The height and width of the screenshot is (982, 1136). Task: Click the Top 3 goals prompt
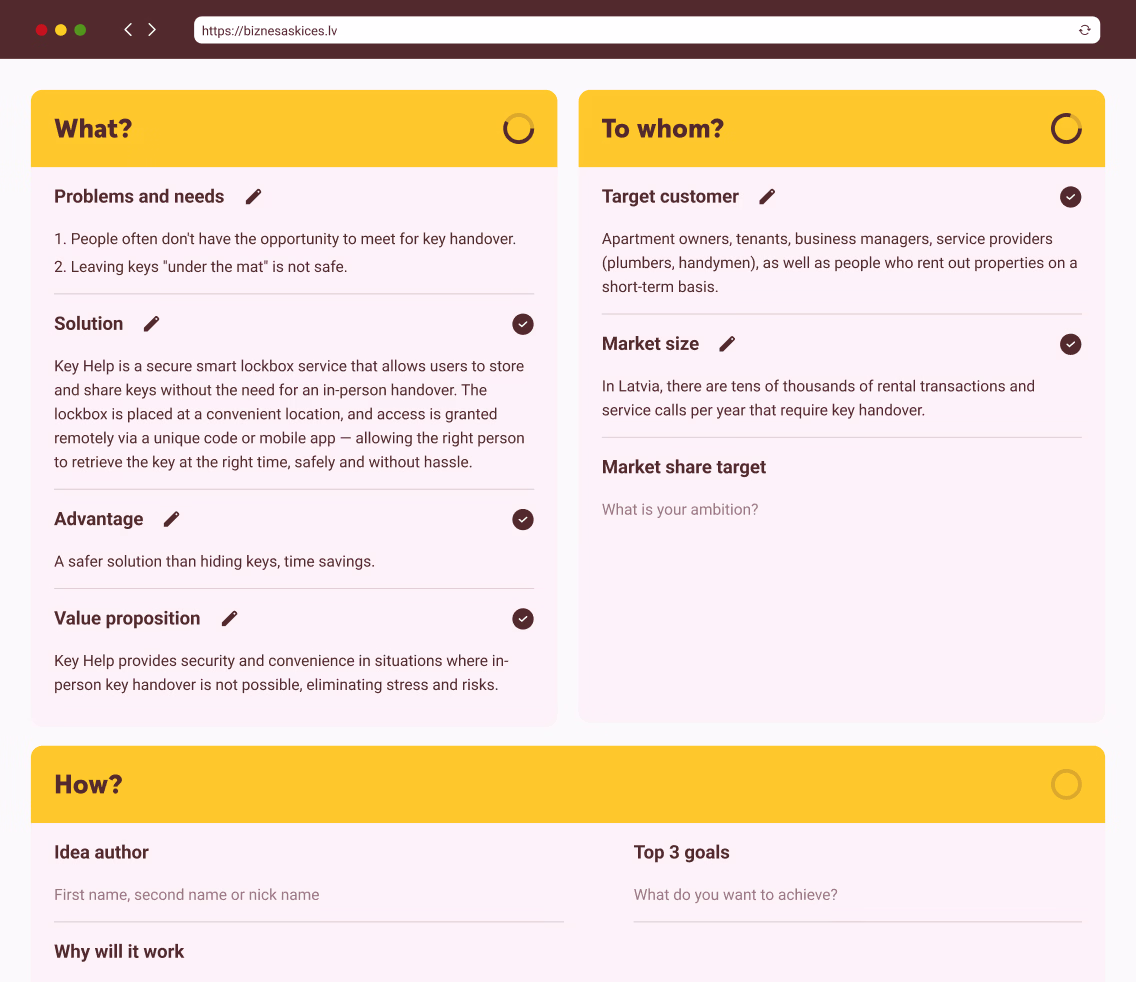click(735, 895)
